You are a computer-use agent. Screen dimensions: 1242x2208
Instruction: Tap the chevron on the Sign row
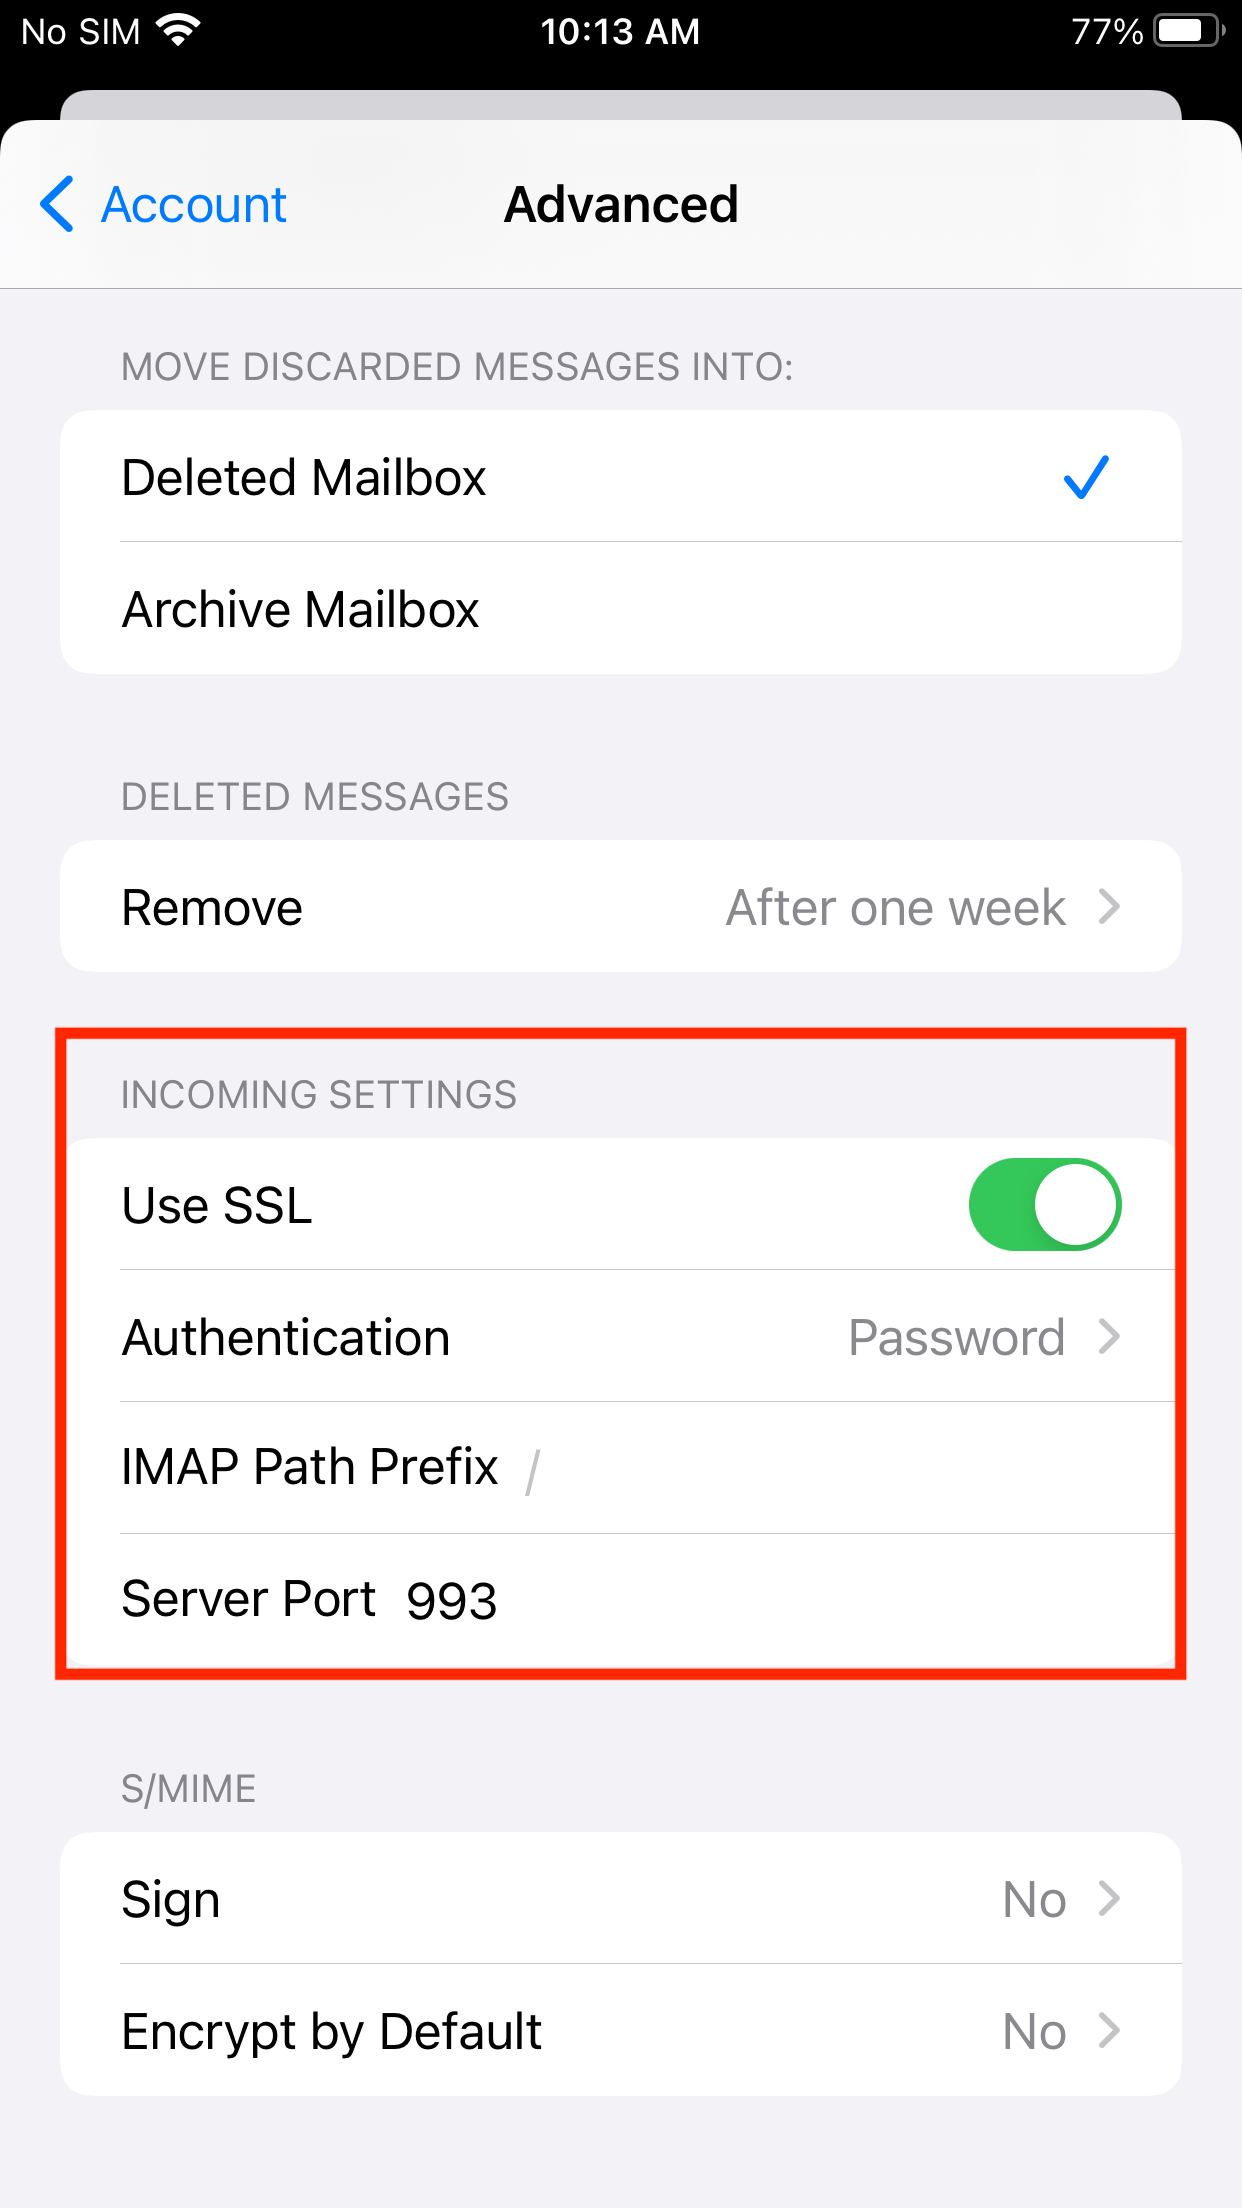point(1109,1898)
